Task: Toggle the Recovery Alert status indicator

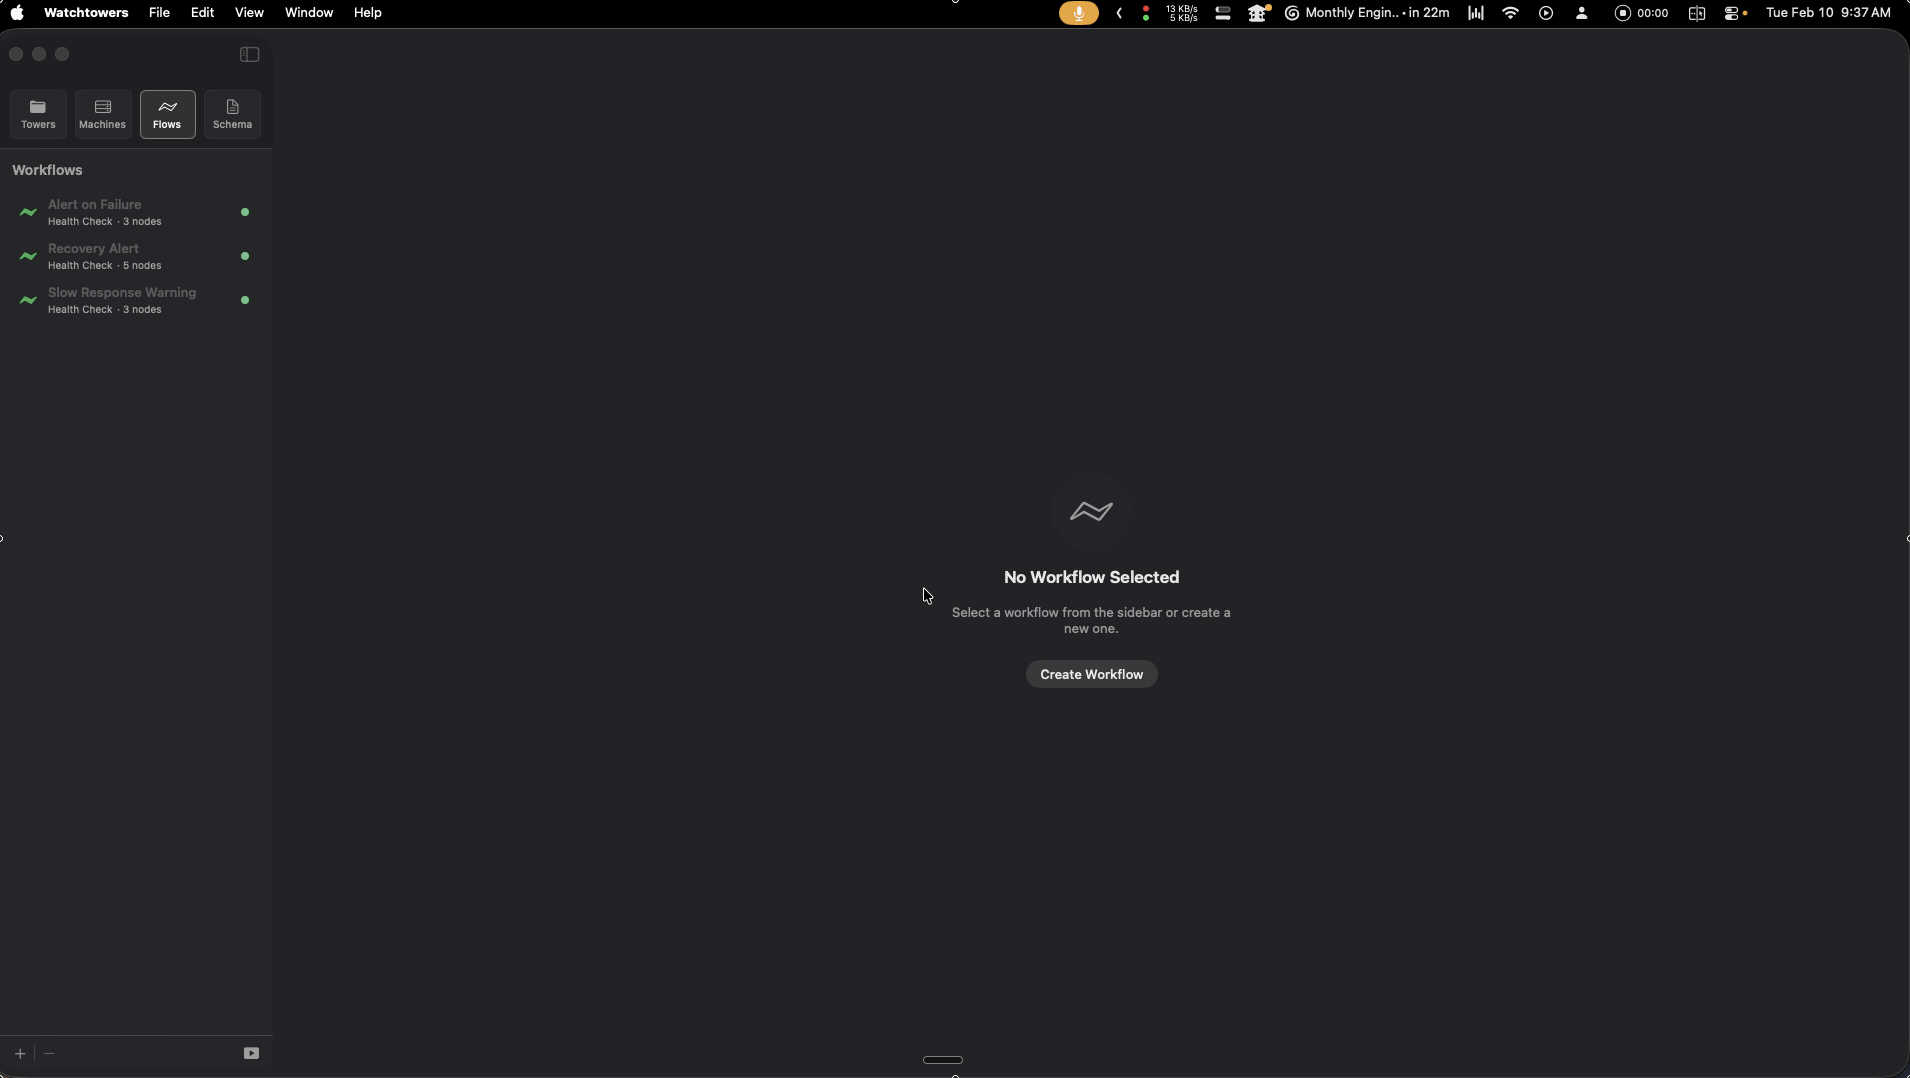Action: (244, 256)
